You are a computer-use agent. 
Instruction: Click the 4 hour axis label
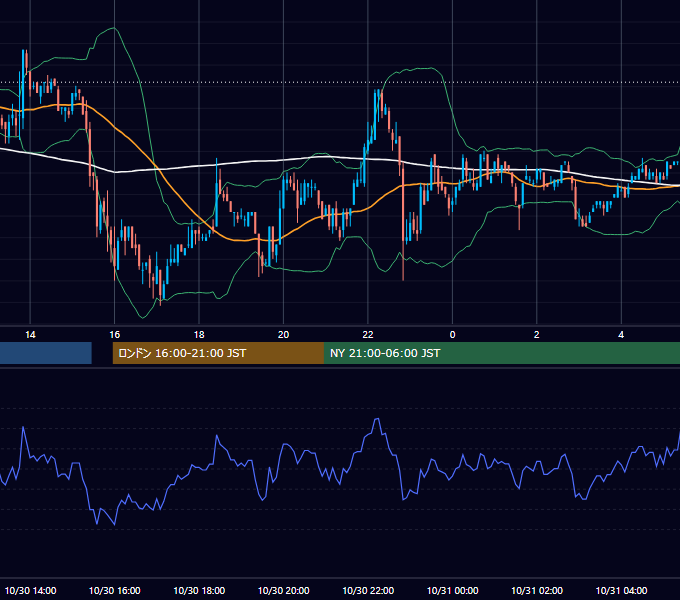(x=621, y=335)
